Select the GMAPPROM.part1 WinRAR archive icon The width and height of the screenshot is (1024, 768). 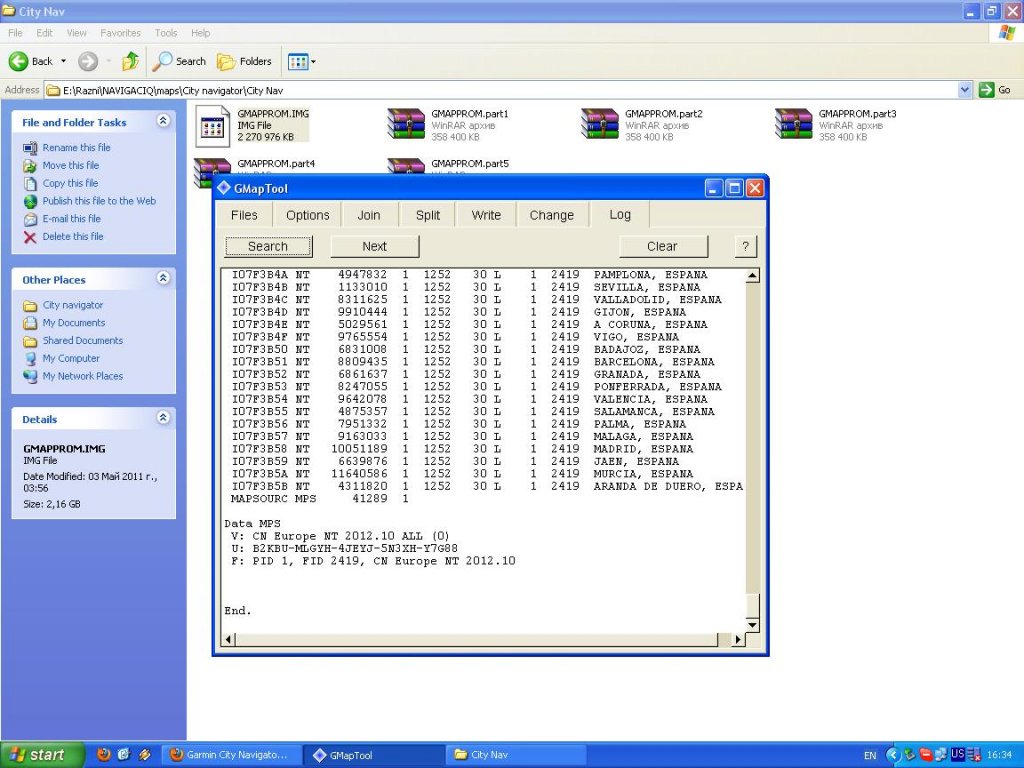pyautogui.click(x=406, y=125)
